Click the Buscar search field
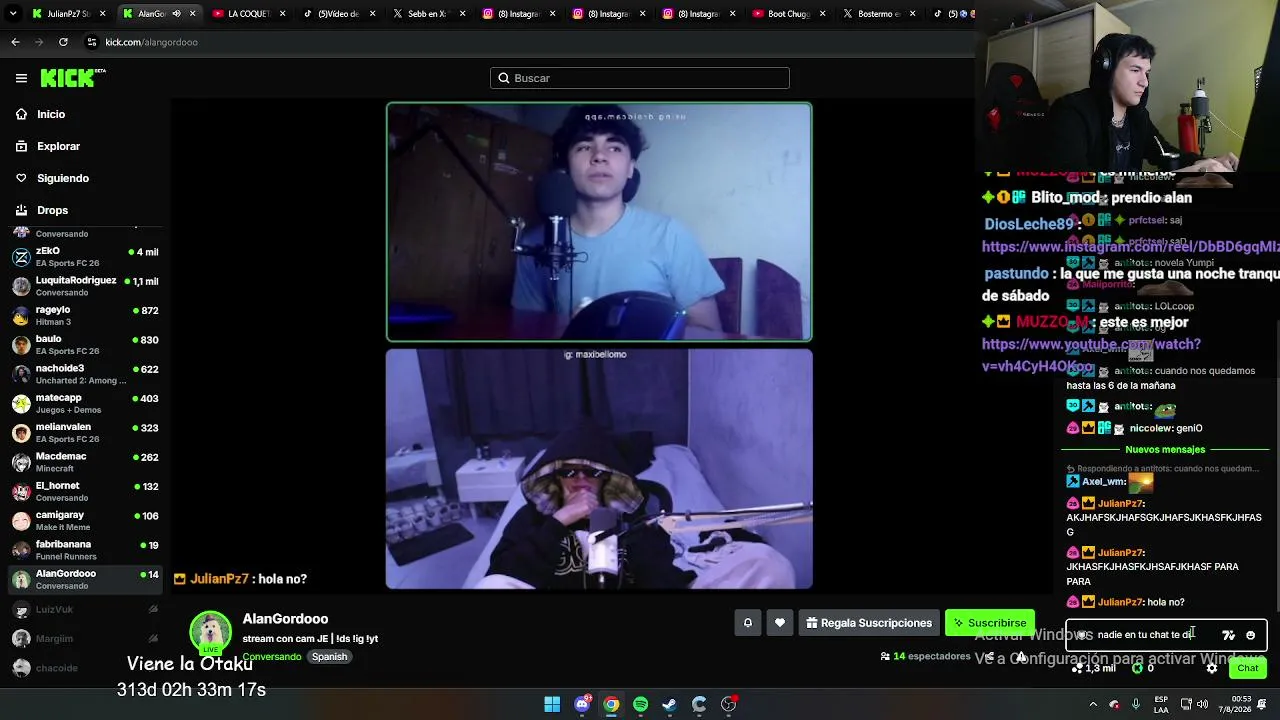 pos(640,78)
